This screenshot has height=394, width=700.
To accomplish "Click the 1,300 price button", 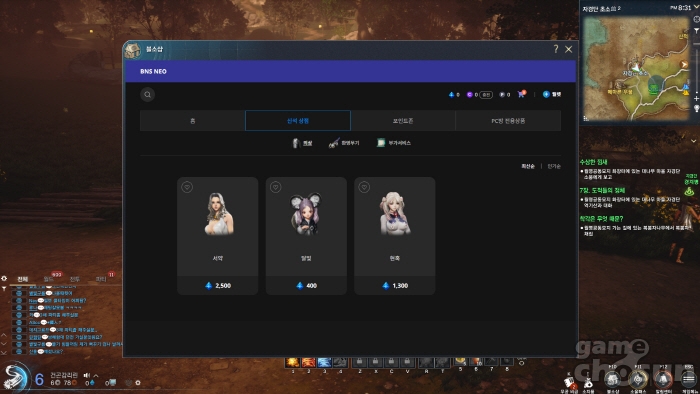I will (395, 286).
